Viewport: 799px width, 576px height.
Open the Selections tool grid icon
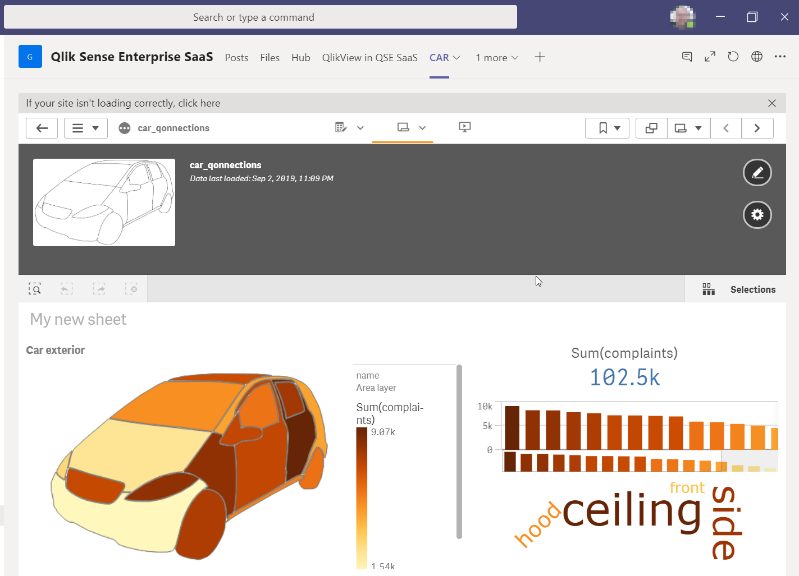point(708,290)
